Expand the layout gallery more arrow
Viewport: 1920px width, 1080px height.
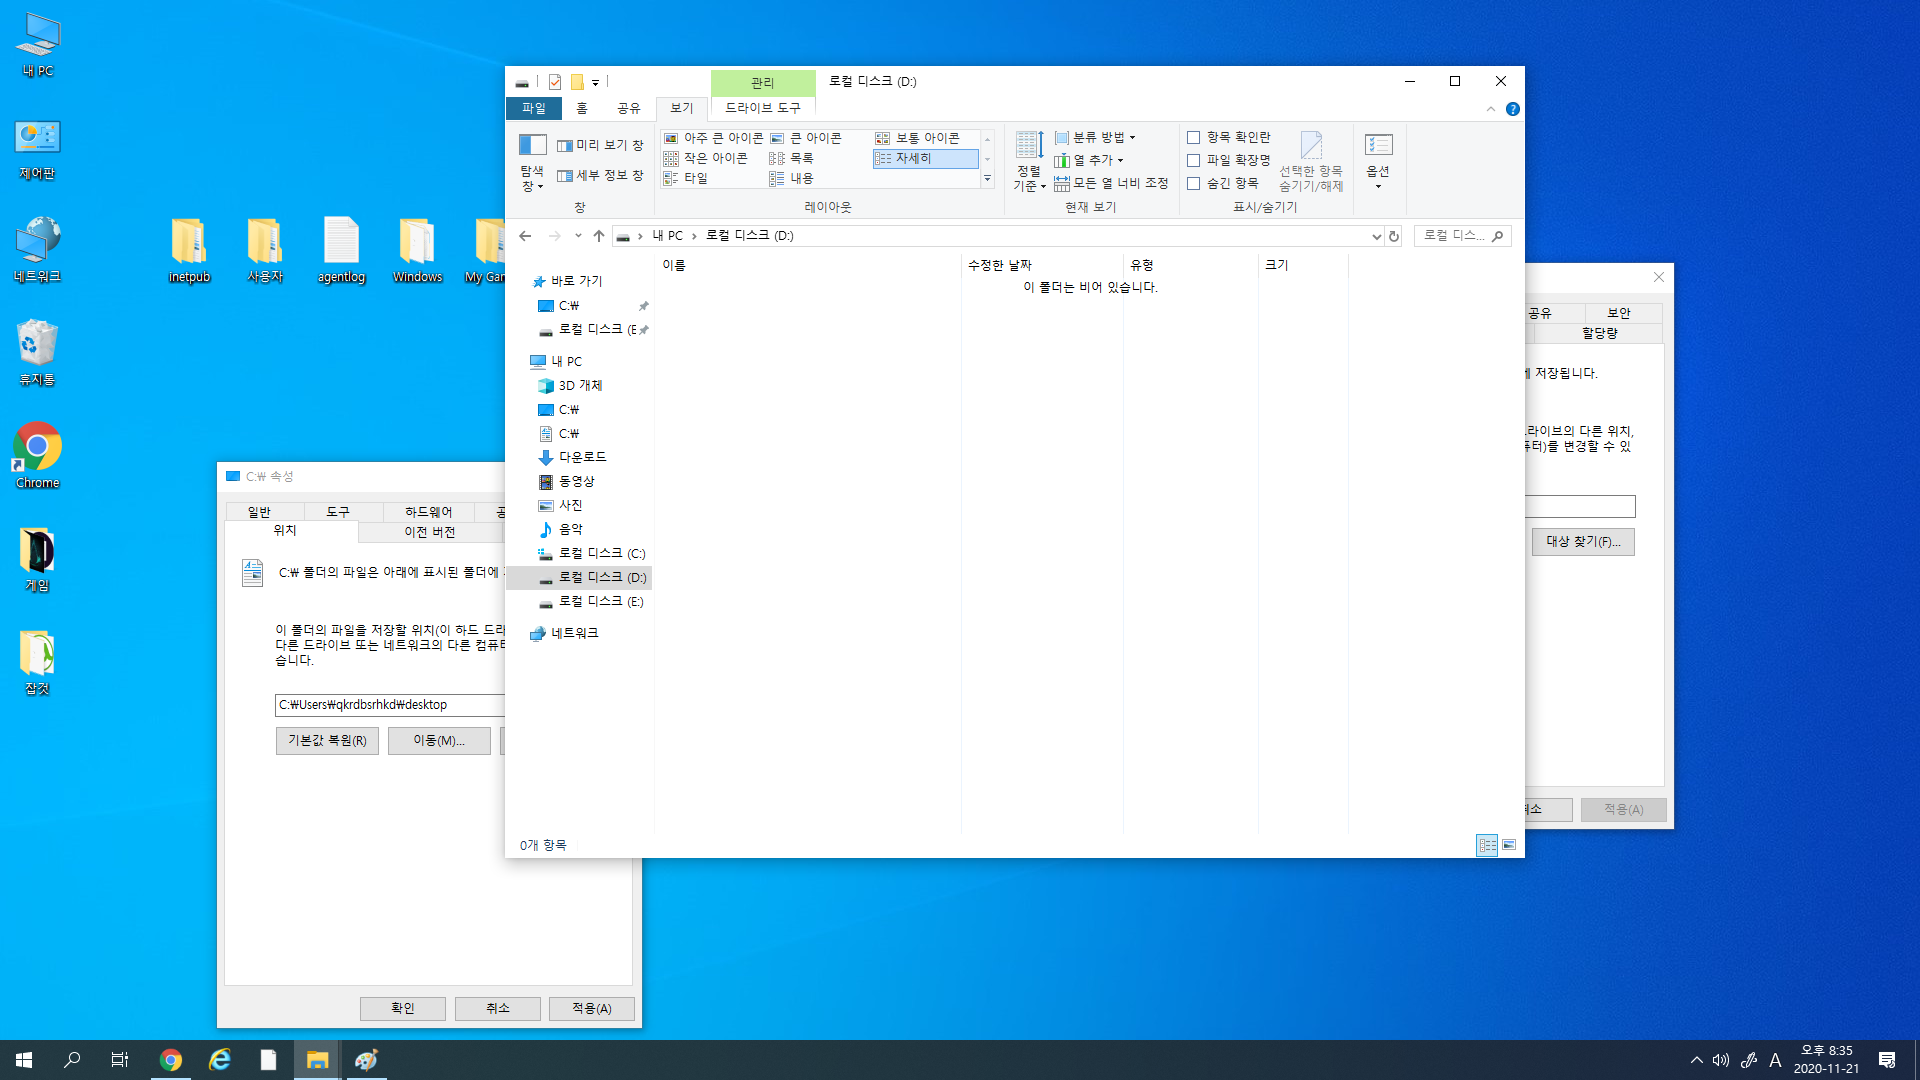pyautogui.click(x=987, y=179)
